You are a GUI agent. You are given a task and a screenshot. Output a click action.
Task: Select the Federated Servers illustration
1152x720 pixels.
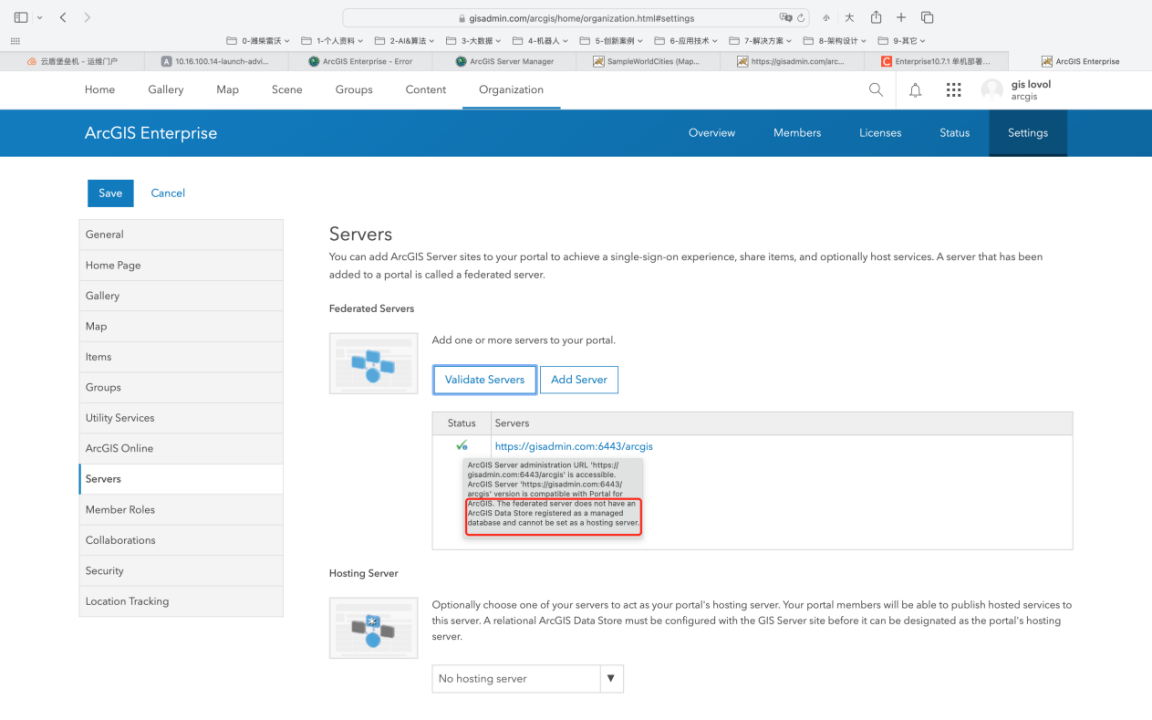(373, 363)
